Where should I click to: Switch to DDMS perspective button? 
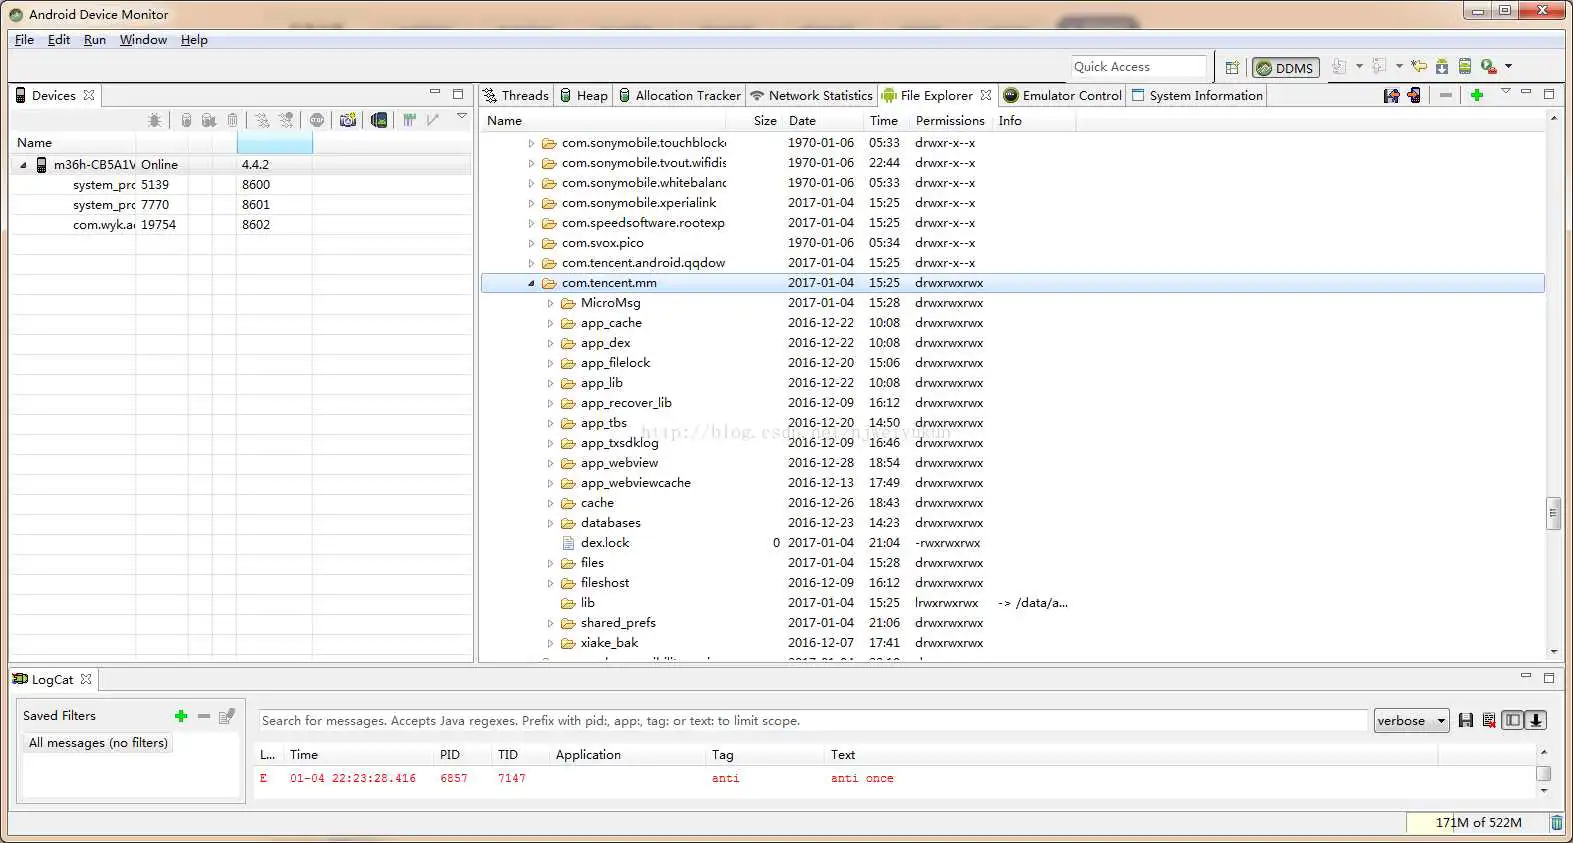coord(1285,68)
